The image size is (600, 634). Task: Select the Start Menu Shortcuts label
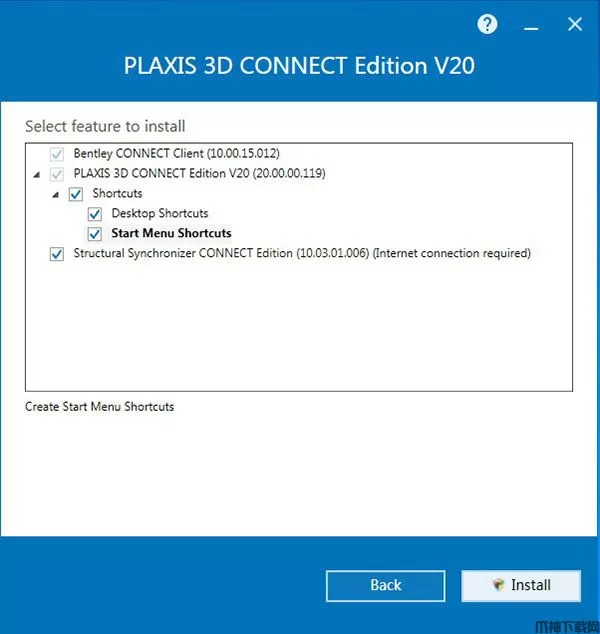coord(171,233)
